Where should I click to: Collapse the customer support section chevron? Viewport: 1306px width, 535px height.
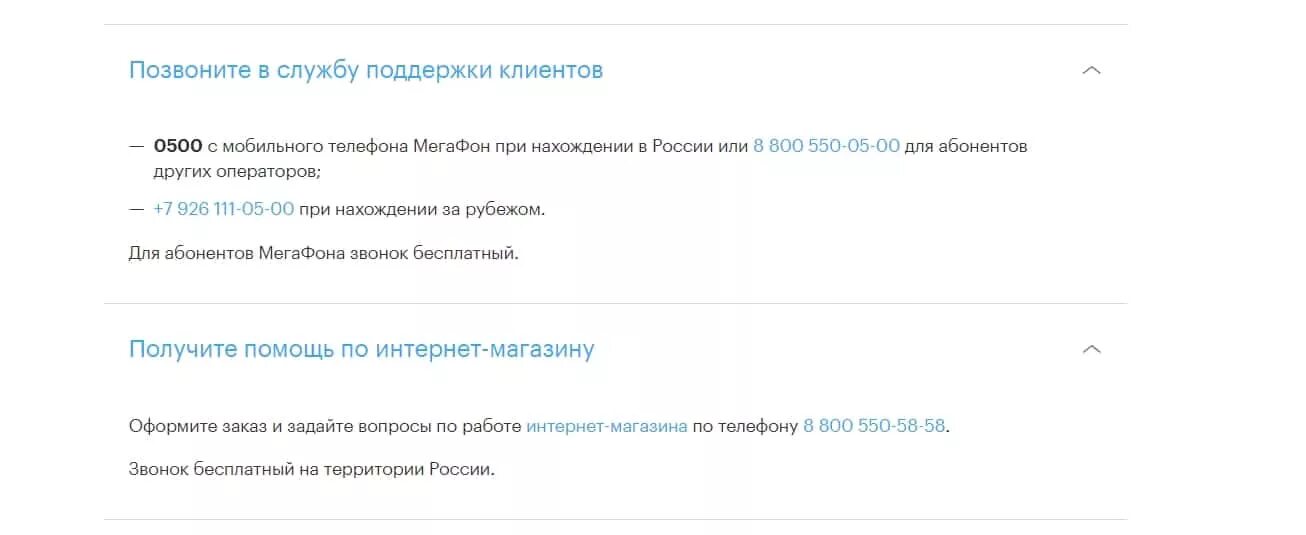pos(1092,71)
